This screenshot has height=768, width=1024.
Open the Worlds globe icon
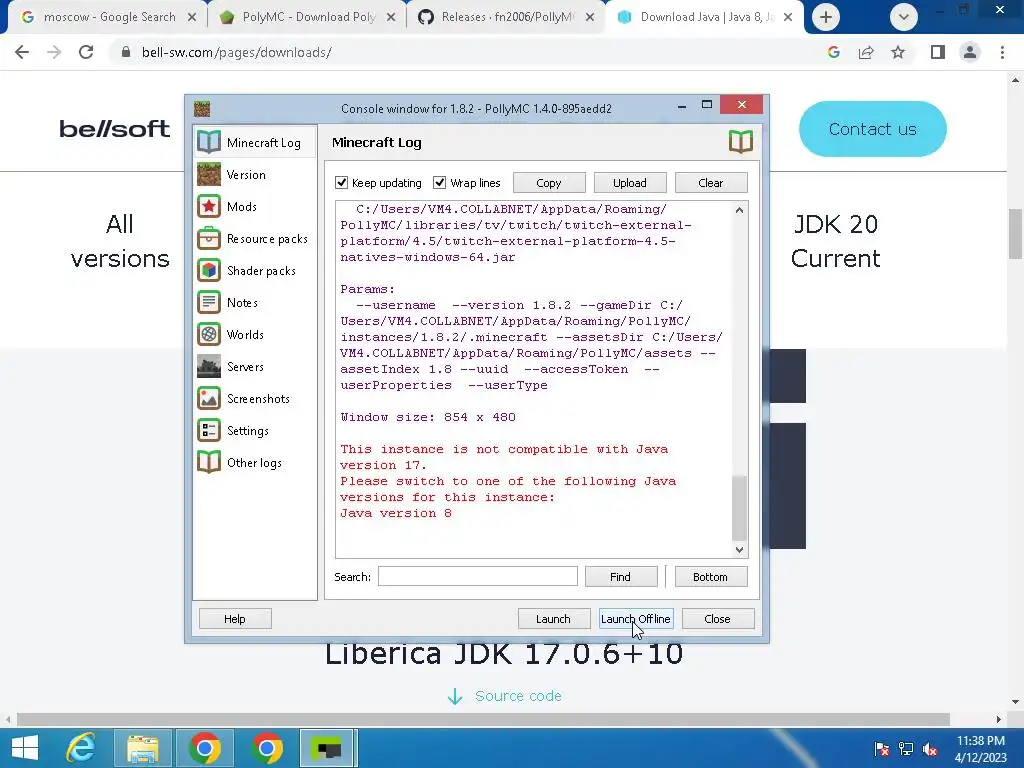click(x=209, y=334)
